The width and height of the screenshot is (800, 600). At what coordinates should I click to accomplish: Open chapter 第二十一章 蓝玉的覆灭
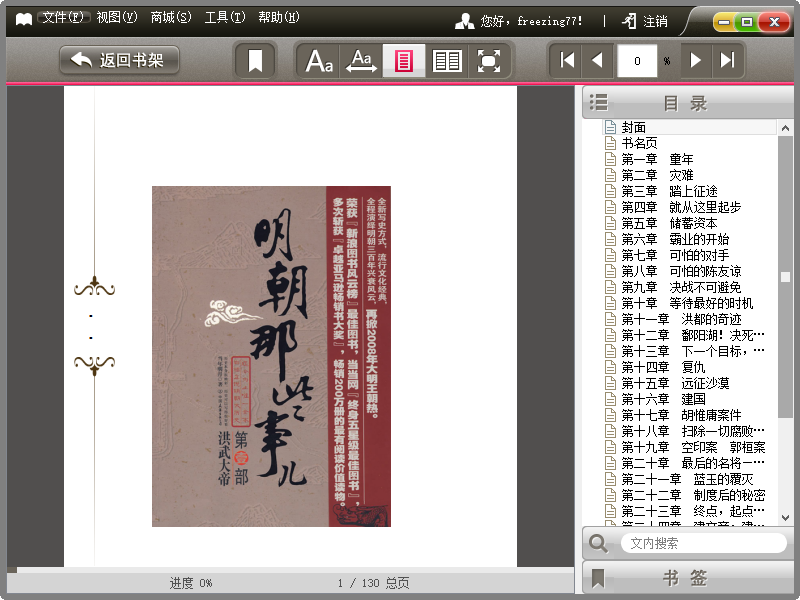pyautogui.click(x=689, y=480)
